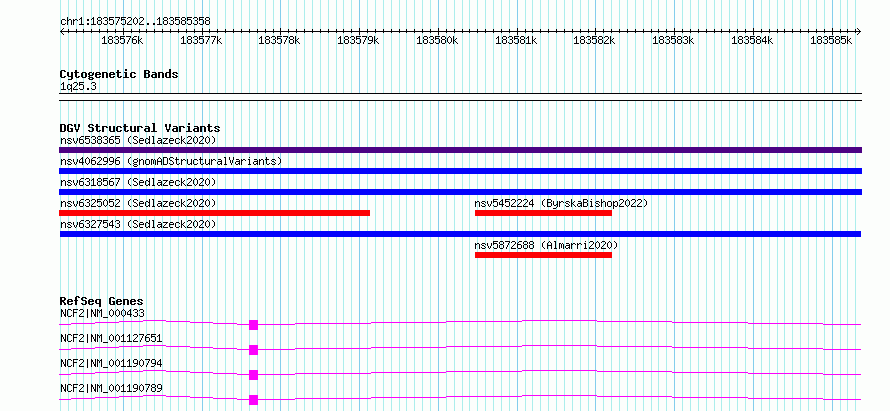
Task: Click the 183577k ruler tick label
Action: point(201,41)
